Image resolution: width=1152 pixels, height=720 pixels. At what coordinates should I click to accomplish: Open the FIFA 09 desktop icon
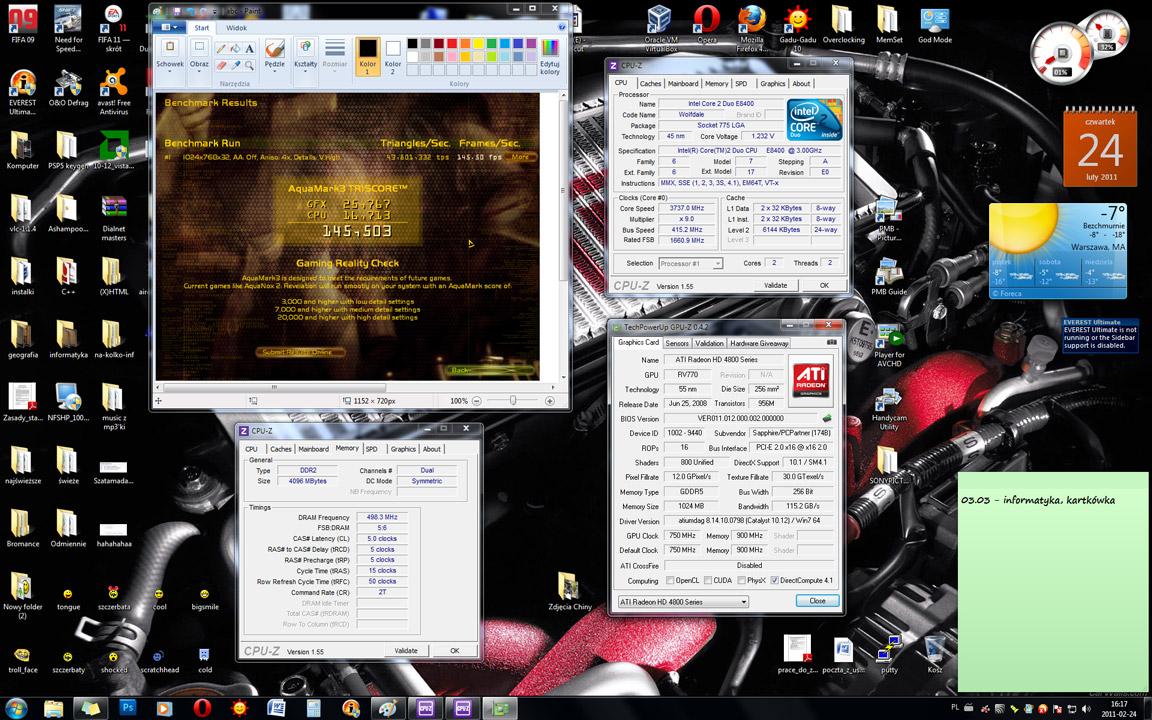[x=23, y=25]
